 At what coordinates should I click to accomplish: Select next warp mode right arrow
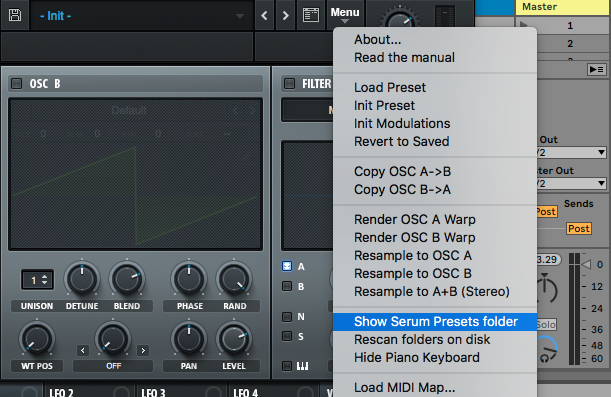pos(143,350)
